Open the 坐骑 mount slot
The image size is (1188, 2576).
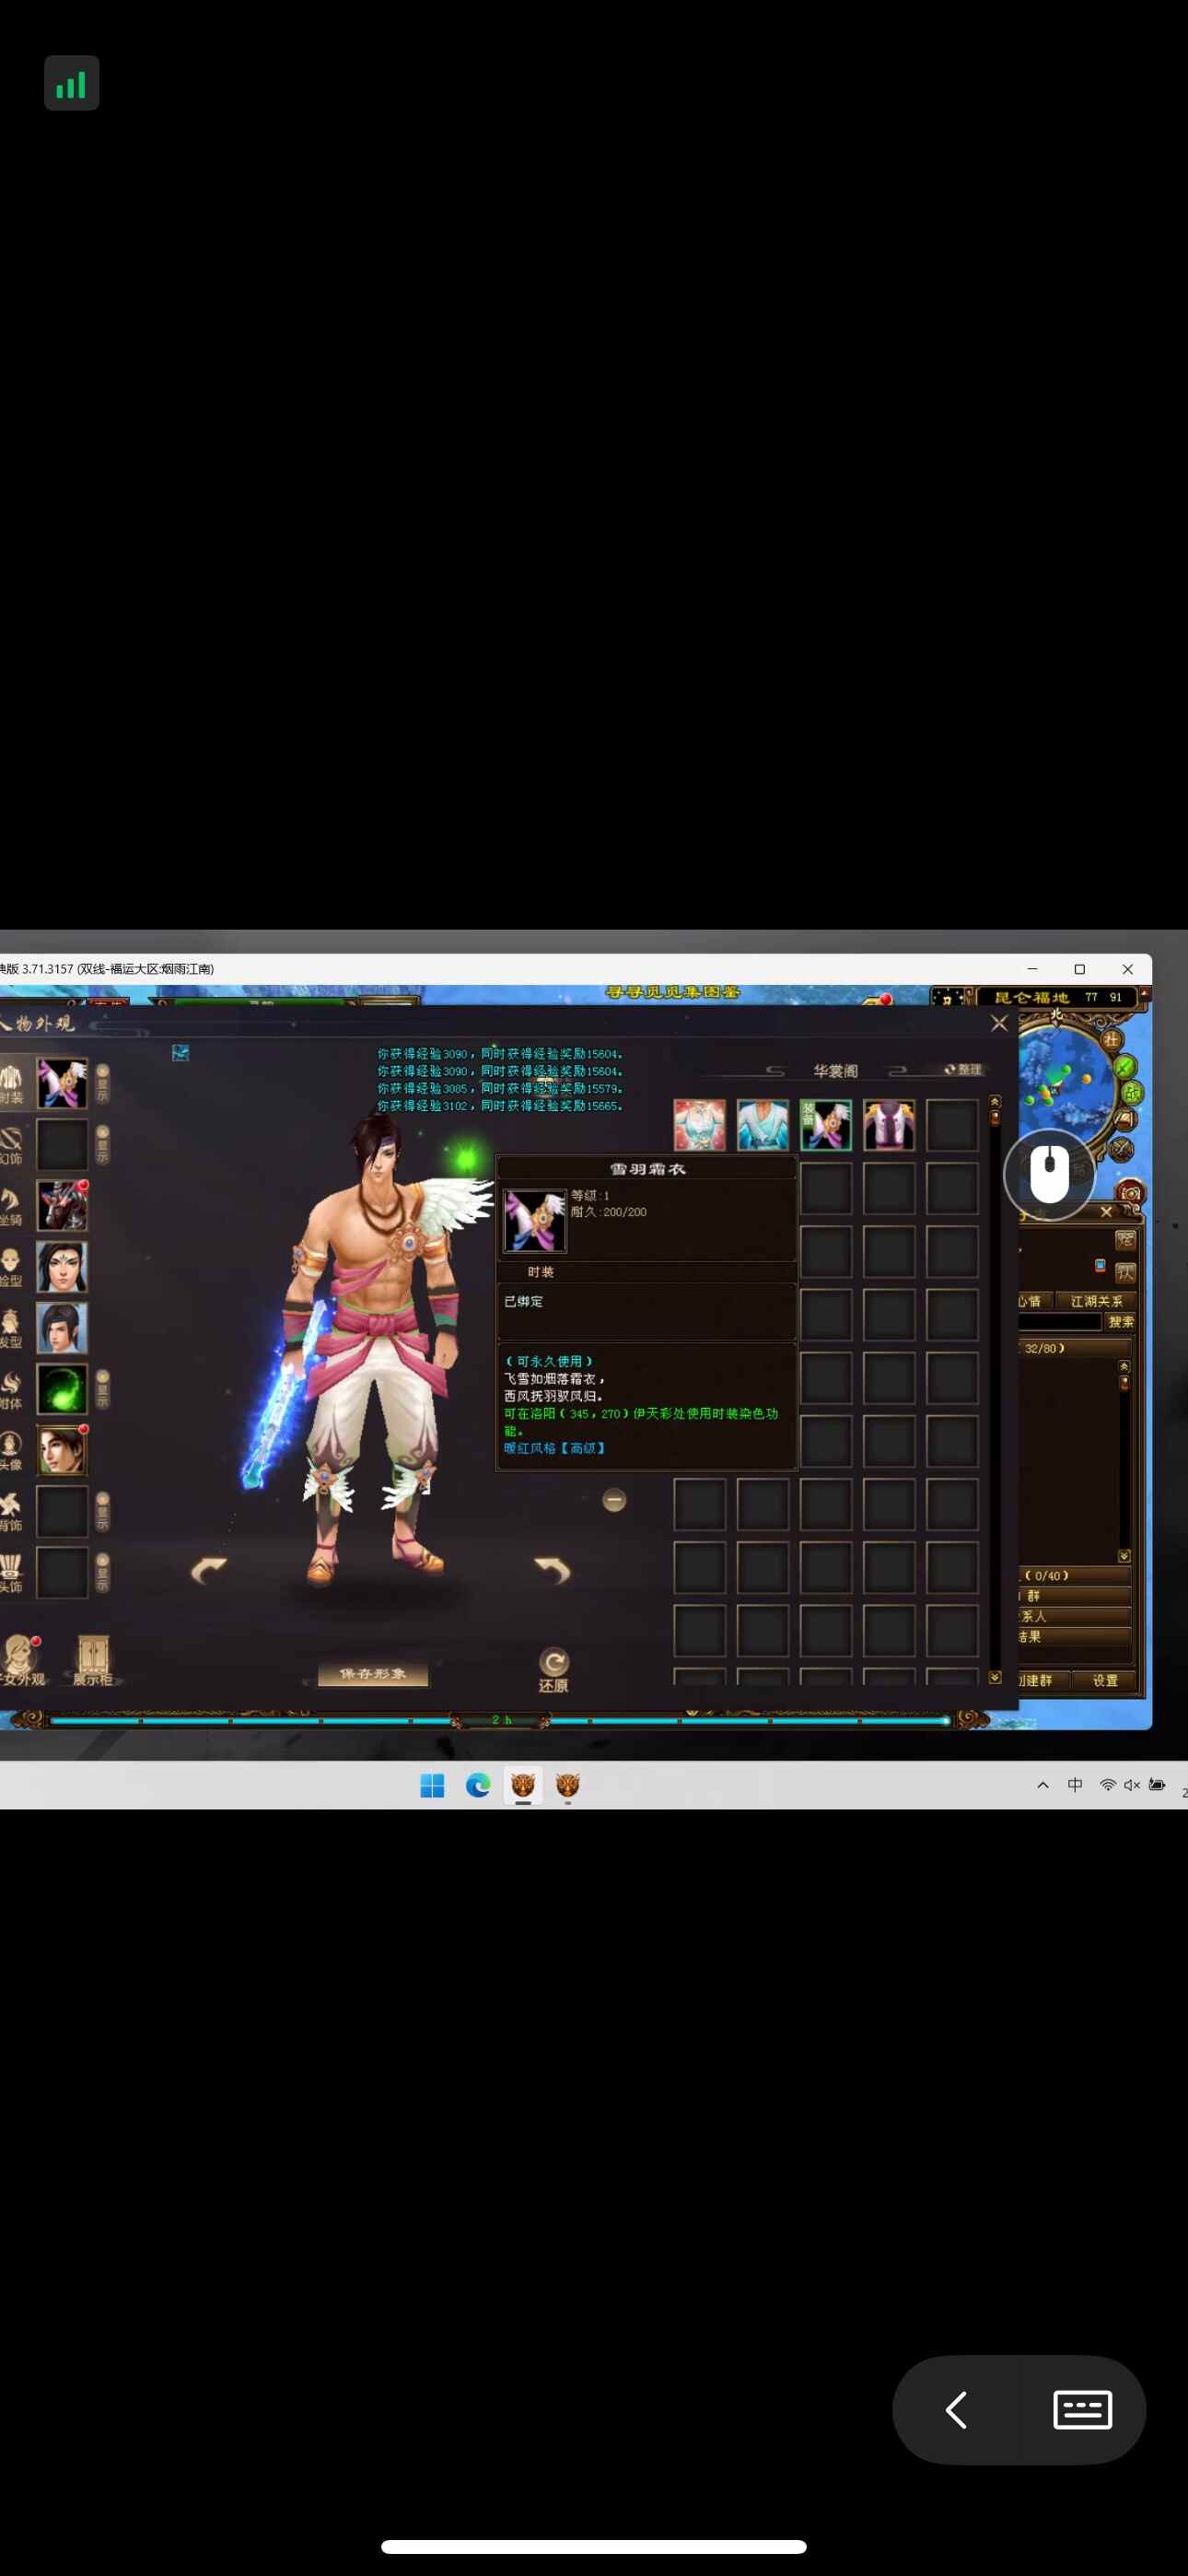coord(62,1205)
